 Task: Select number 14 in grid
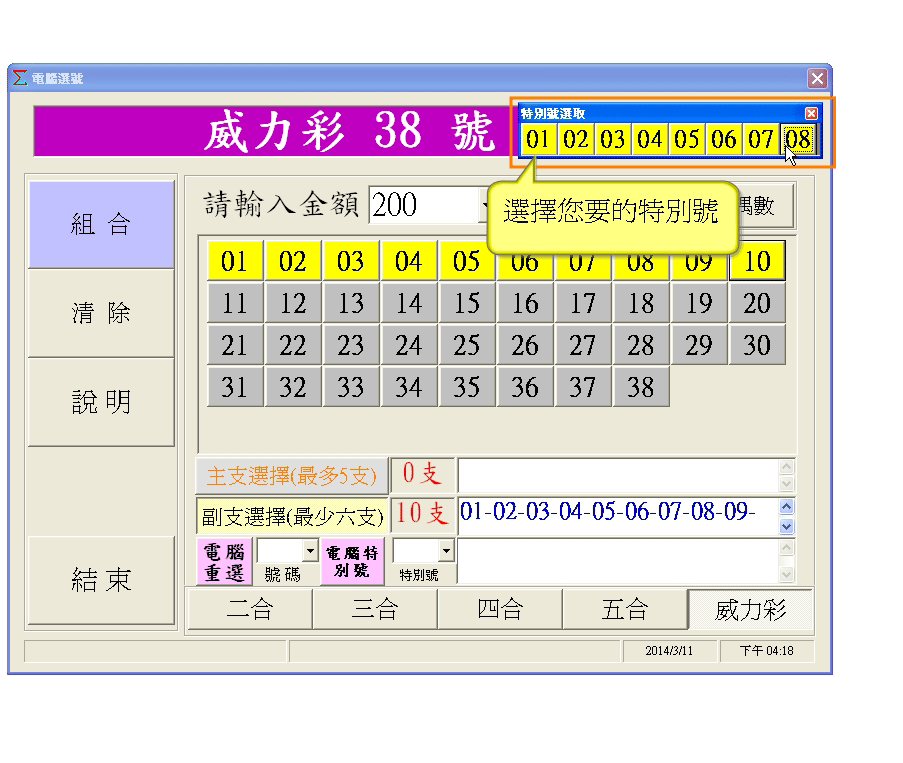coord(409,303)
